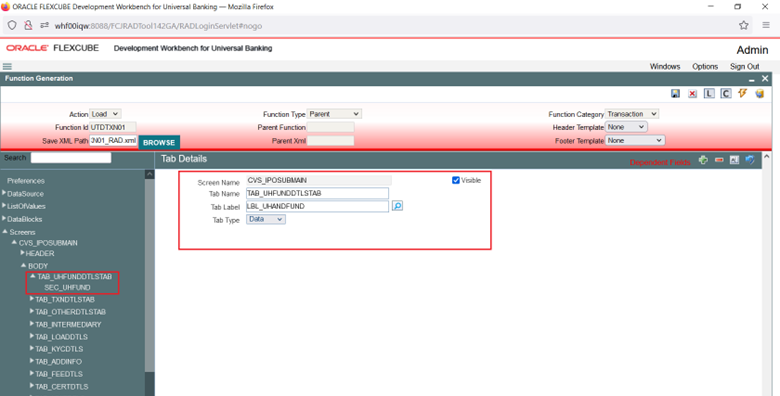This screenshot has width=780, height=396.
Task: Select TAB_FEEDTLS tree item
Action: 59,374
